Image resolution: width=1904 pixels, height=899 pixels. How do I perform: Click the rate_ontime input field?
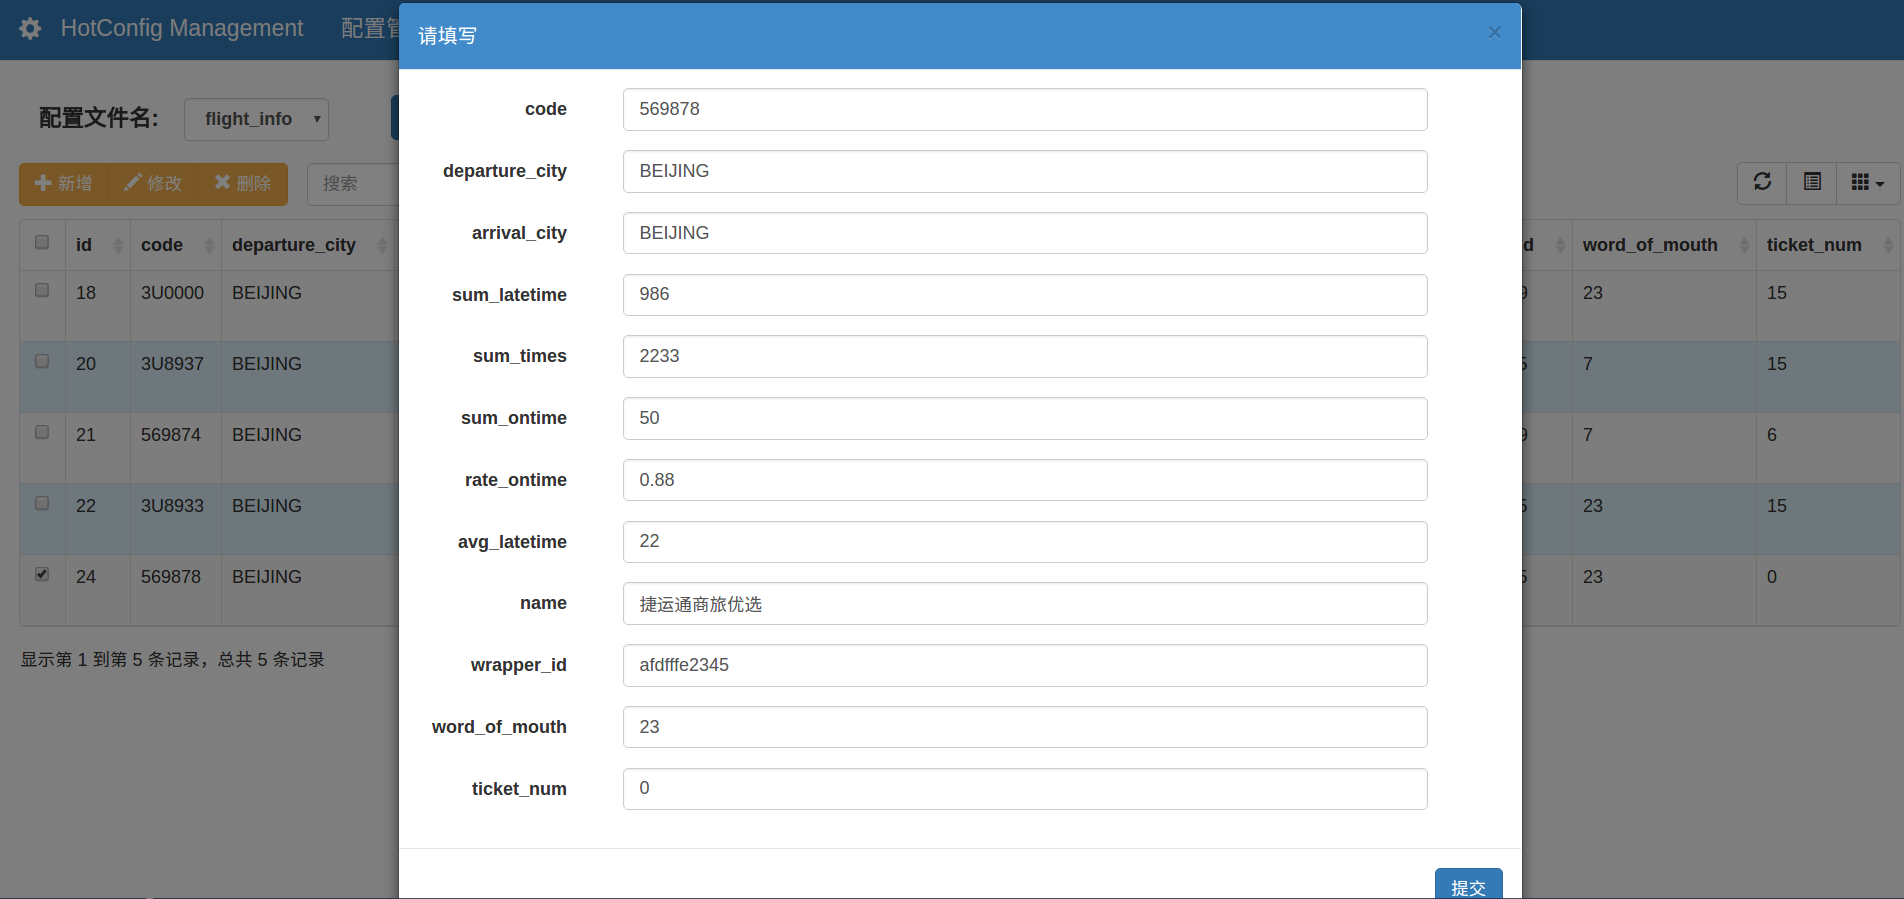click(x=1025, y=480)
